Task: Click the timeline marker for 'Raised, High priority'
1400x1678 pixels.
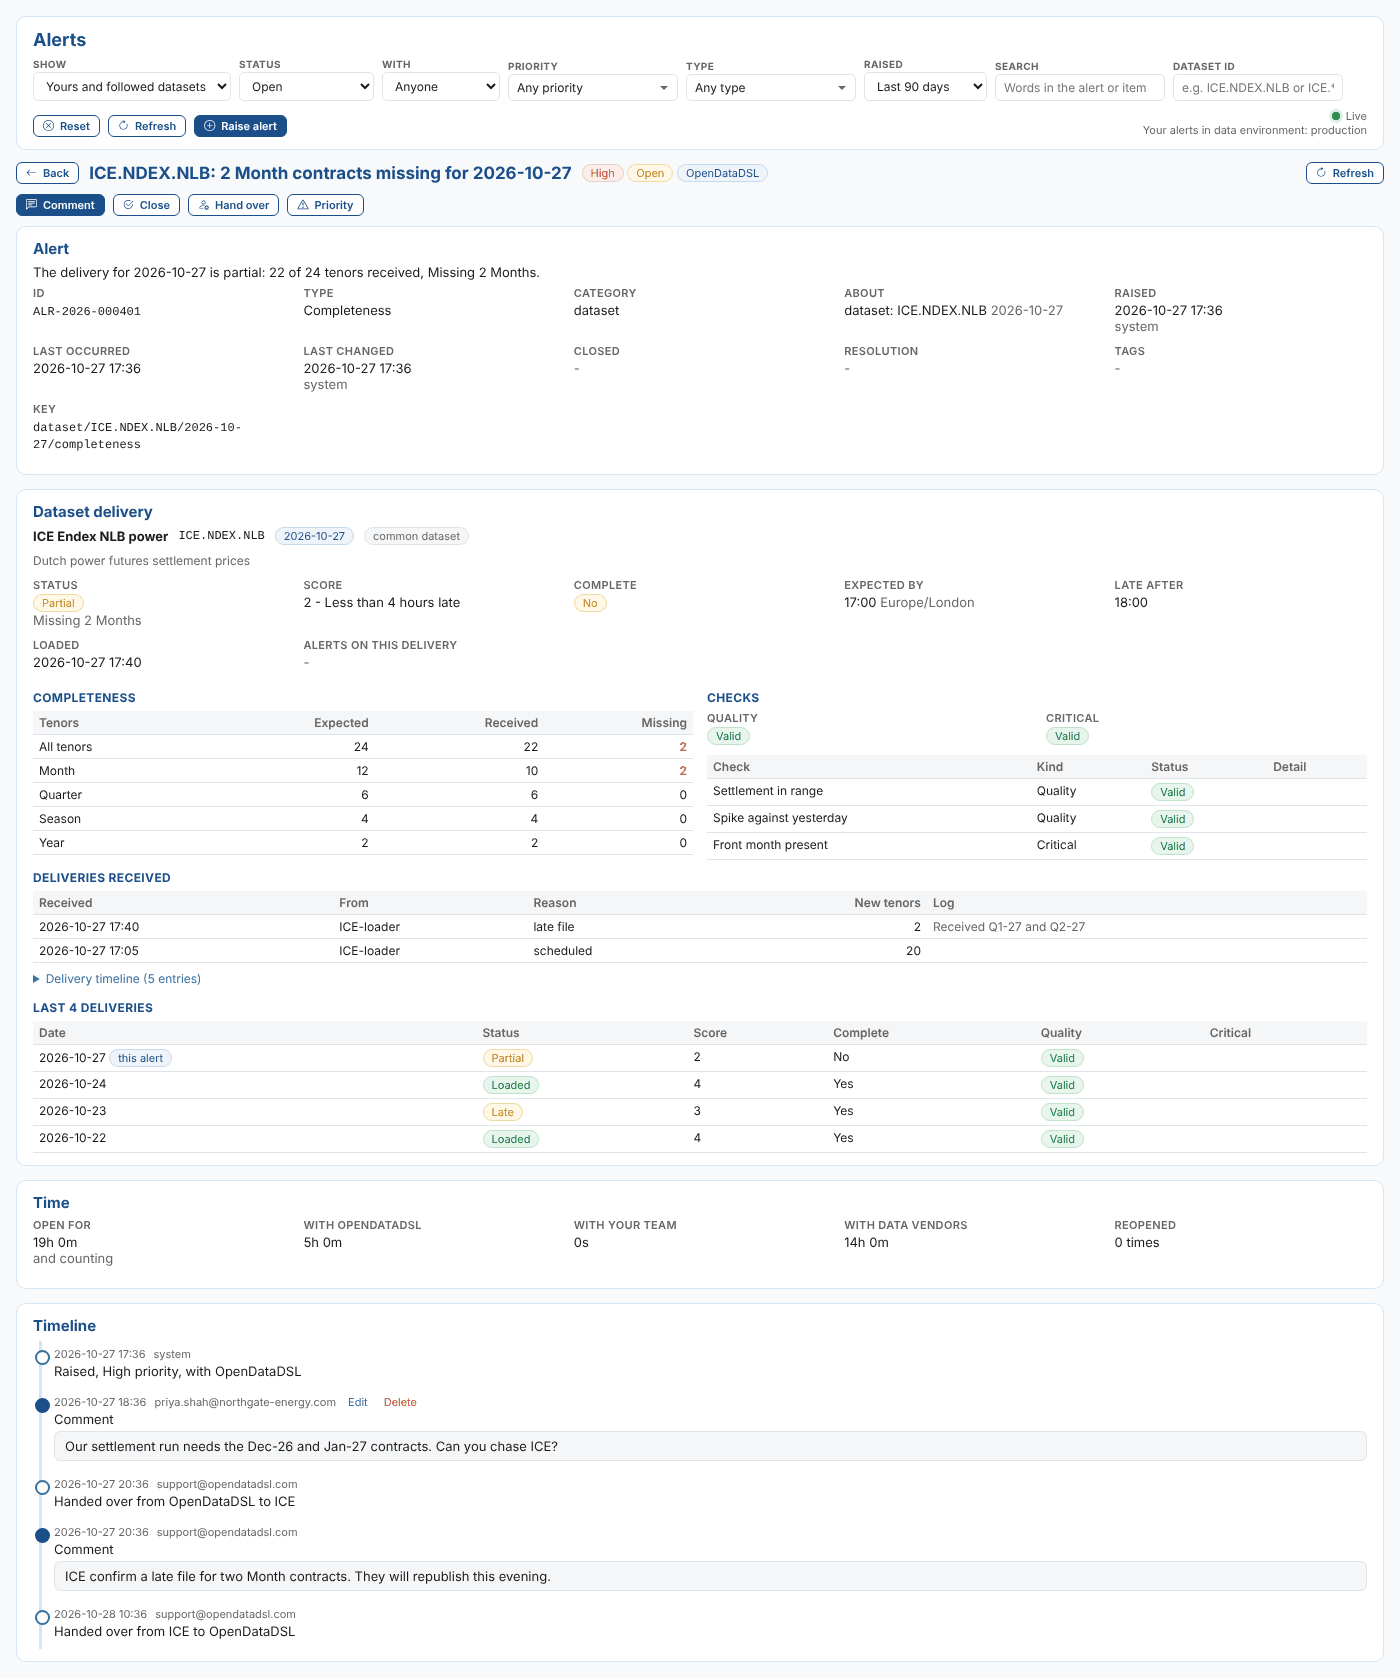Action: (x=42, y=1358)
